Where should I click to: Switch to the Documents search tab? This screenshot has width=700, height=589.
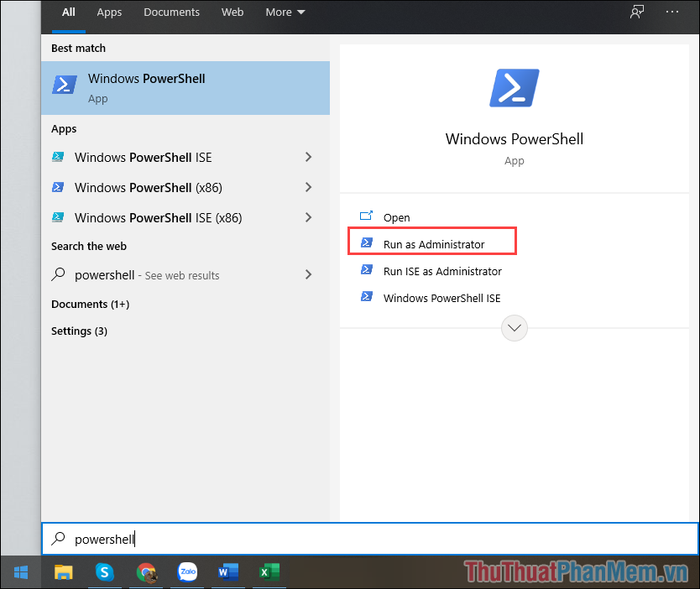coord(171,13)
